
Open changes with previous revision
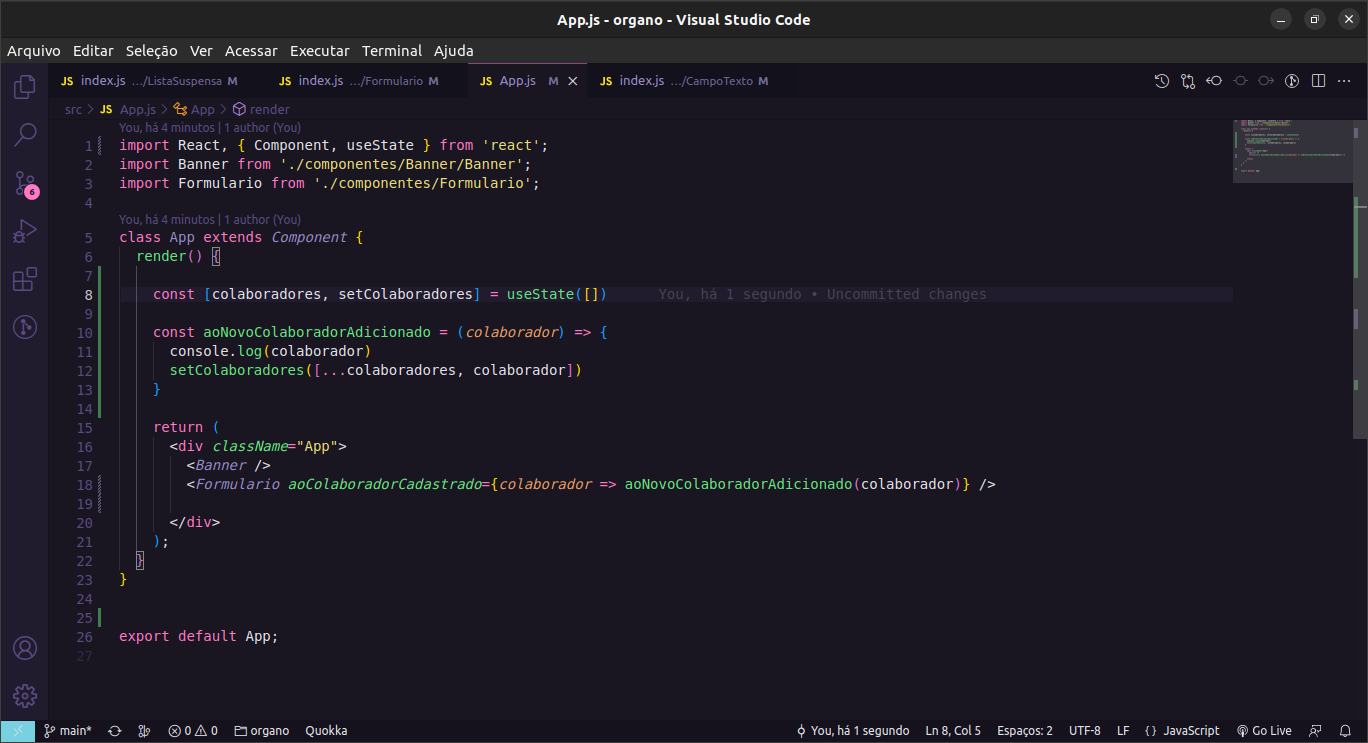[1214, 81]
